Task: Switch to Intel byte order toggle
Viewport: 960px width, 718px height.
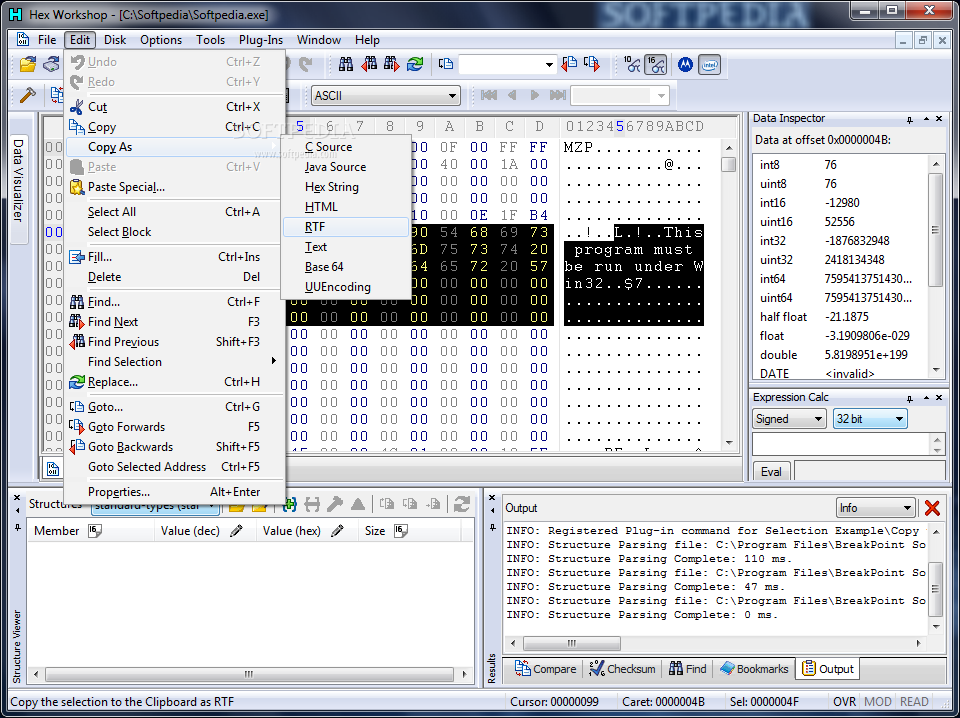Action: click(x=710, y=64)
